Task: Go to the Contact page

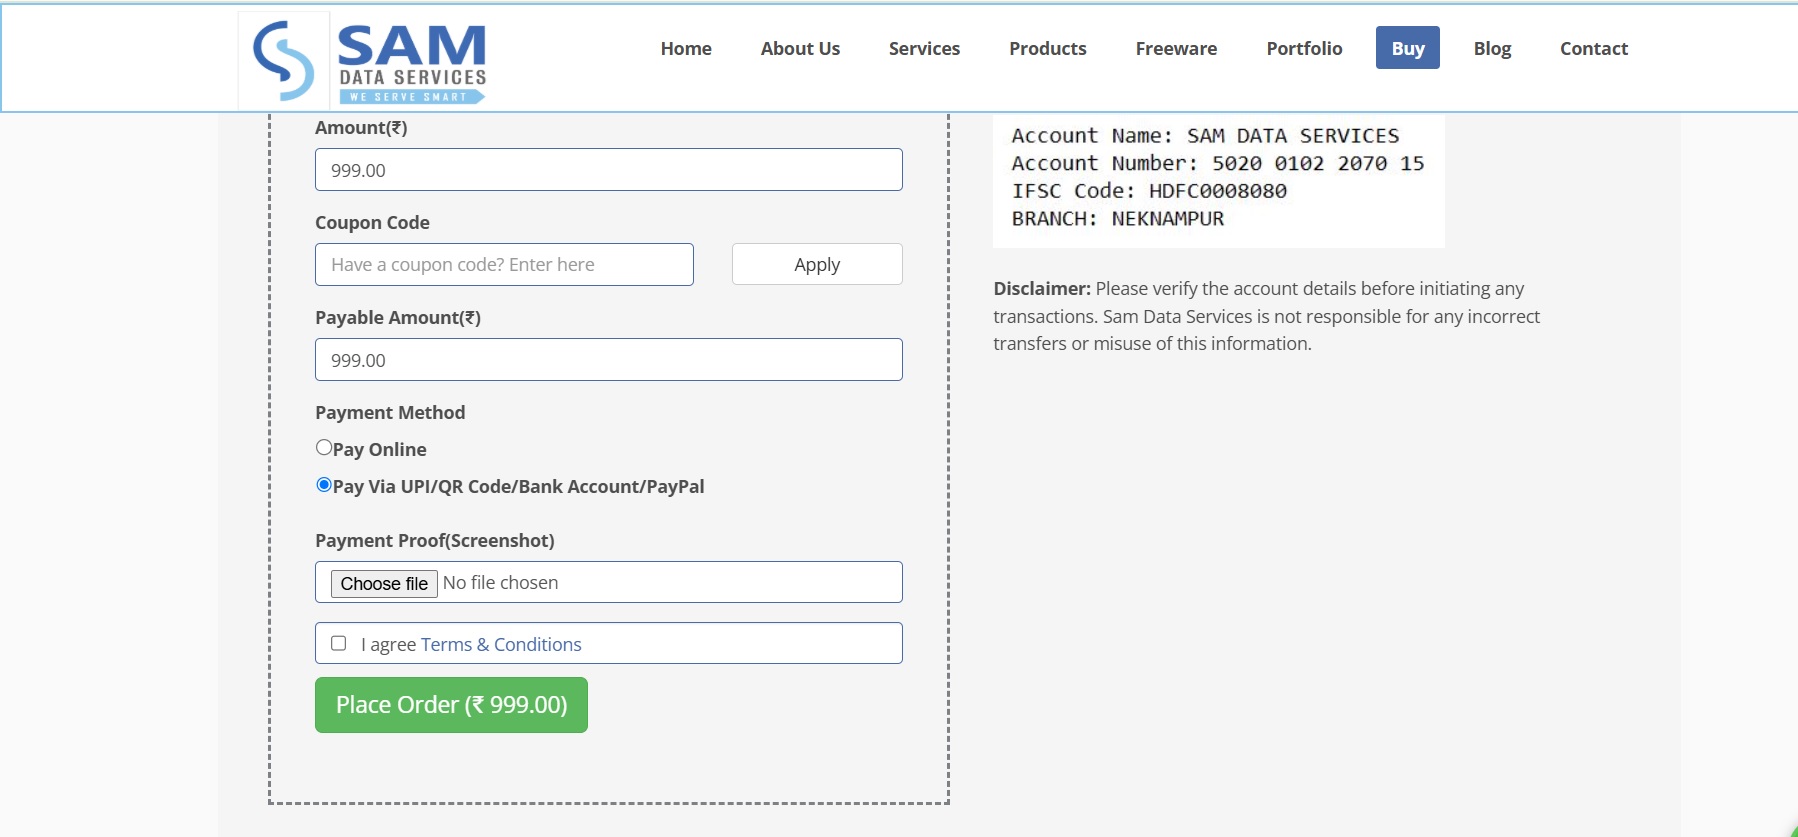Action: click(x=1594, y=48)
